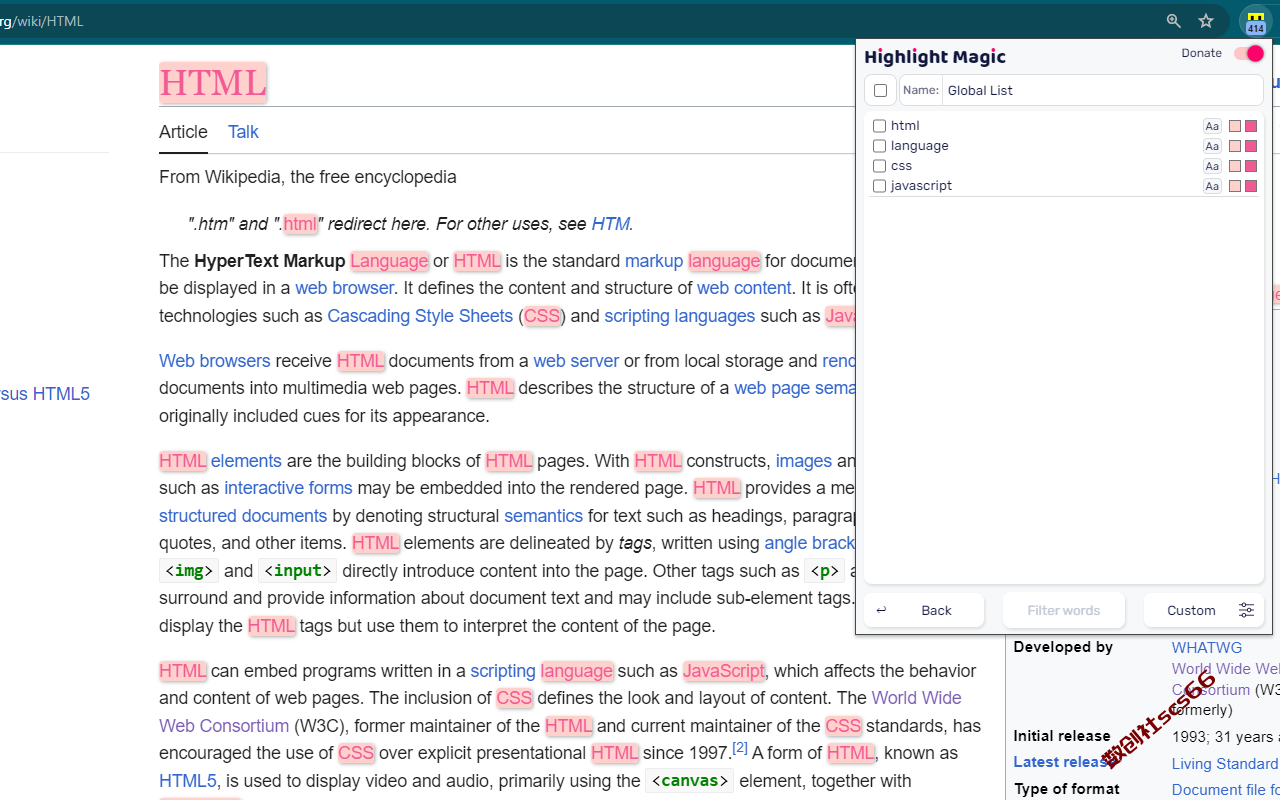Click the Highlight Magic logo title

pyautogui.click(x=935, y=57)
